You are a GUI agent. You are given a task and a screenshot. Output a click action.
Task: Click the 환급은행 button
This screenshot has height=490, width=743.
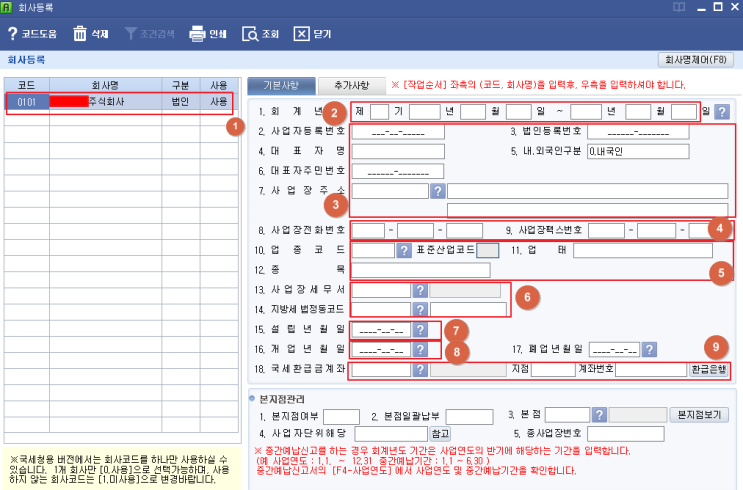coord(708,369)
